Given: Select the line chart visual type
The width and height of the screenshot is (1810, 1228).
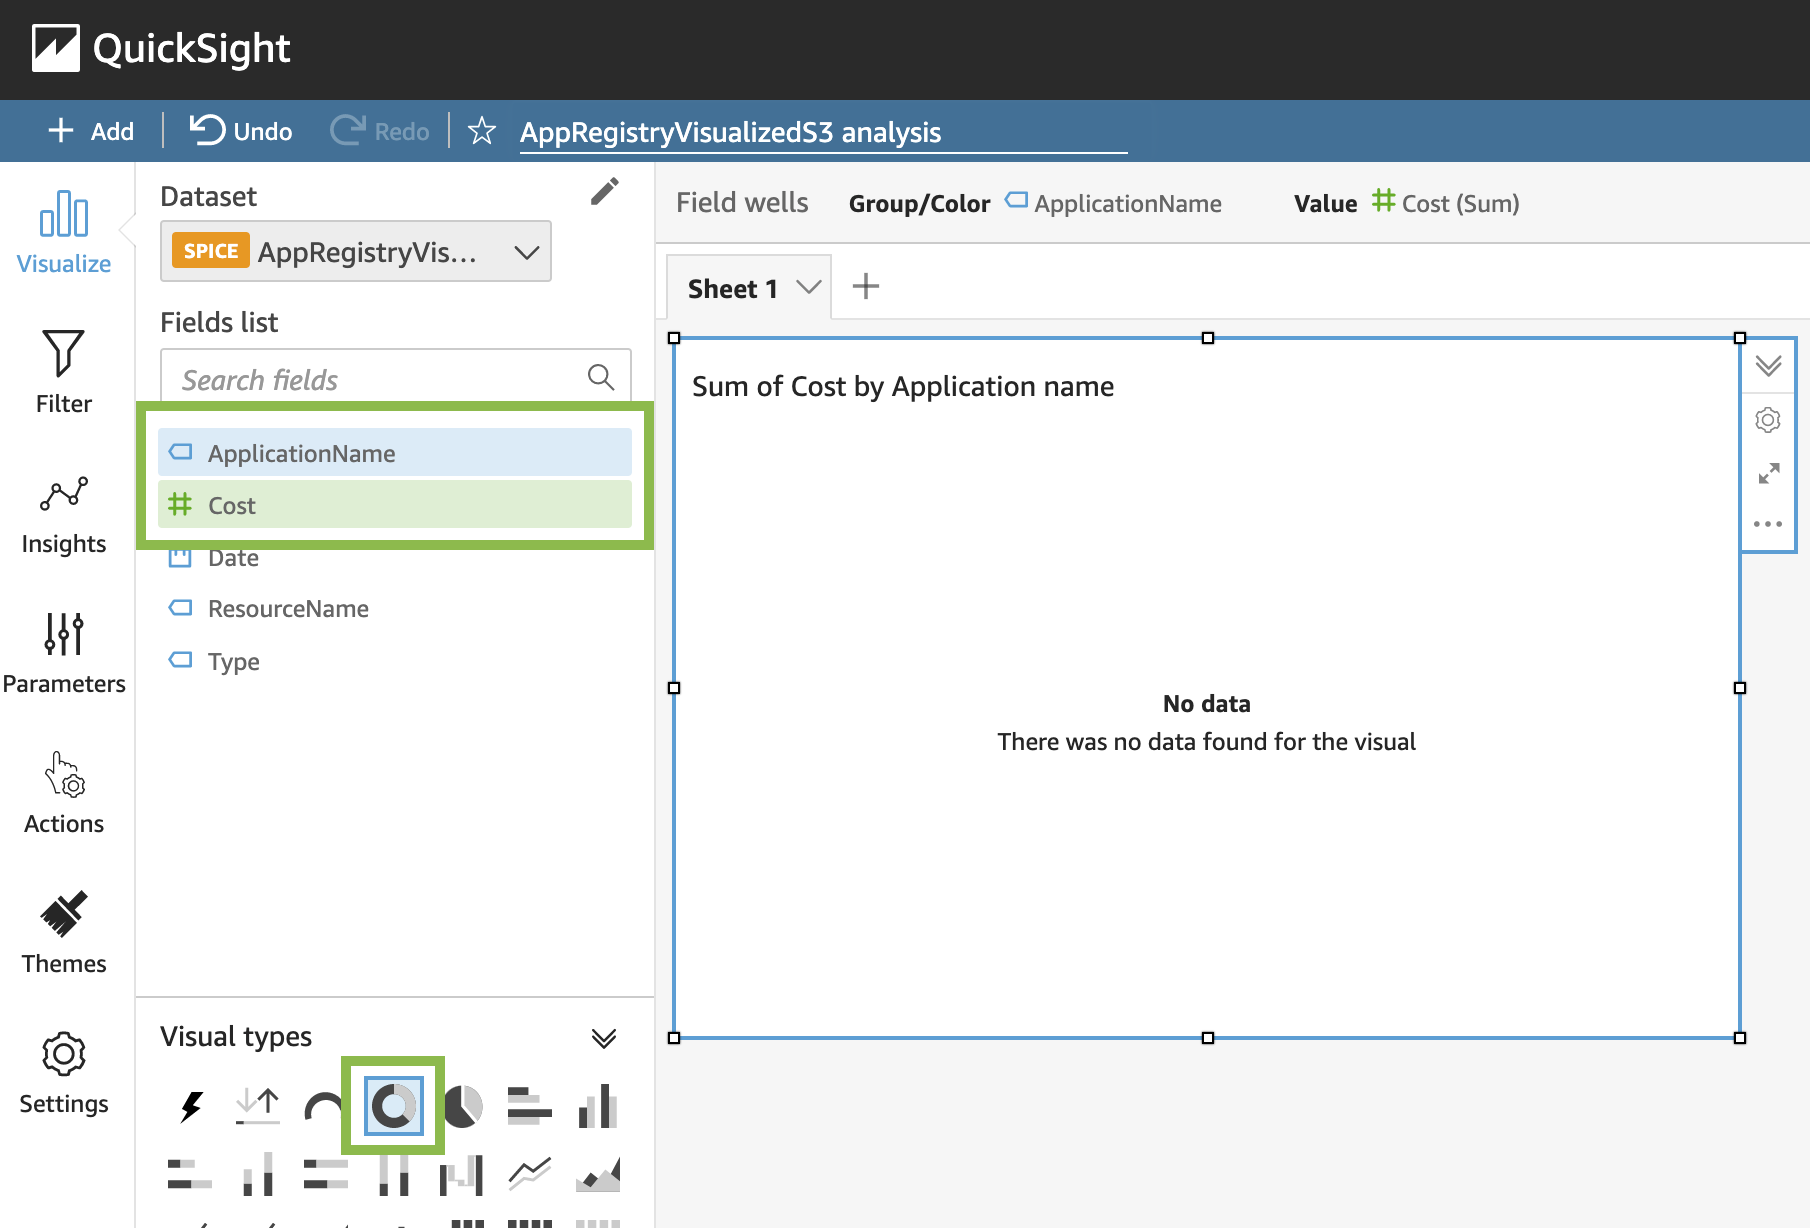Looking at the screenshot, I should tap(528, 1172).
